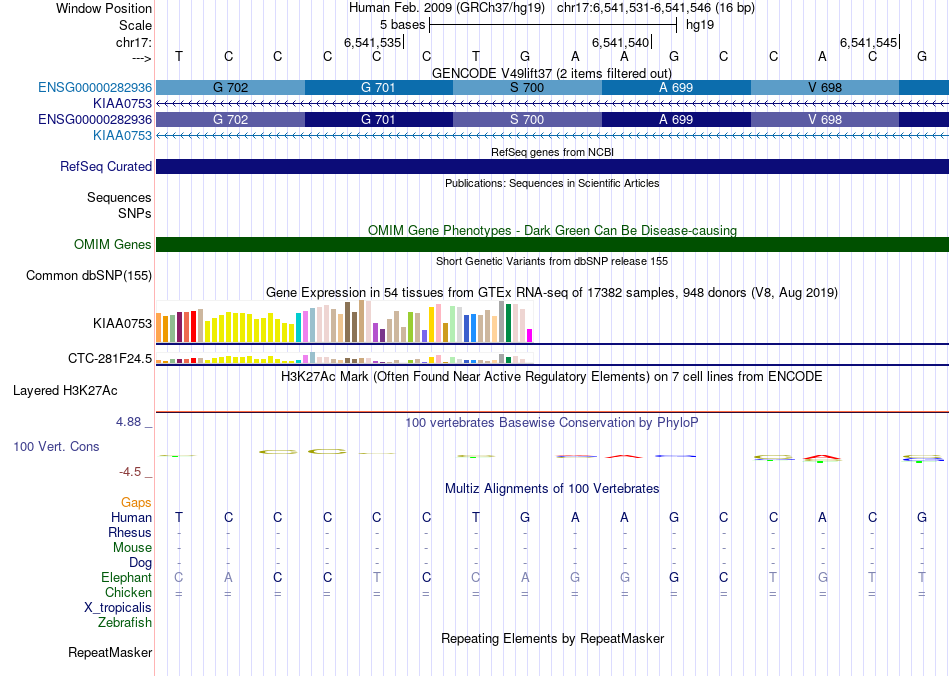950x676 pixels.
Task: Click the dark-blue ENSG00000282936 gene label
Action: click(x=95, y=119)
